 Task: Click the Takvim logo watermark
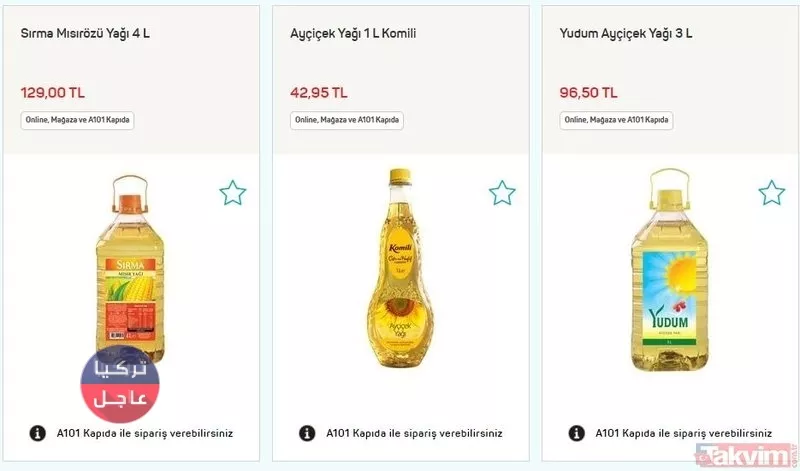pyautogui.click(x=747, y=453)
